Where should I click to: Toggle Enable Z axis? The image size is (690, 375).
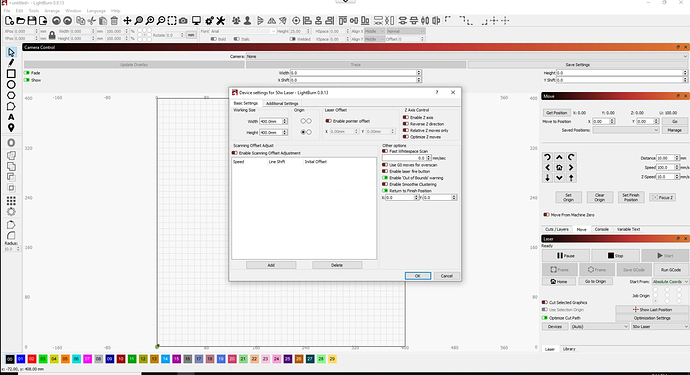[x=406, y=118]
